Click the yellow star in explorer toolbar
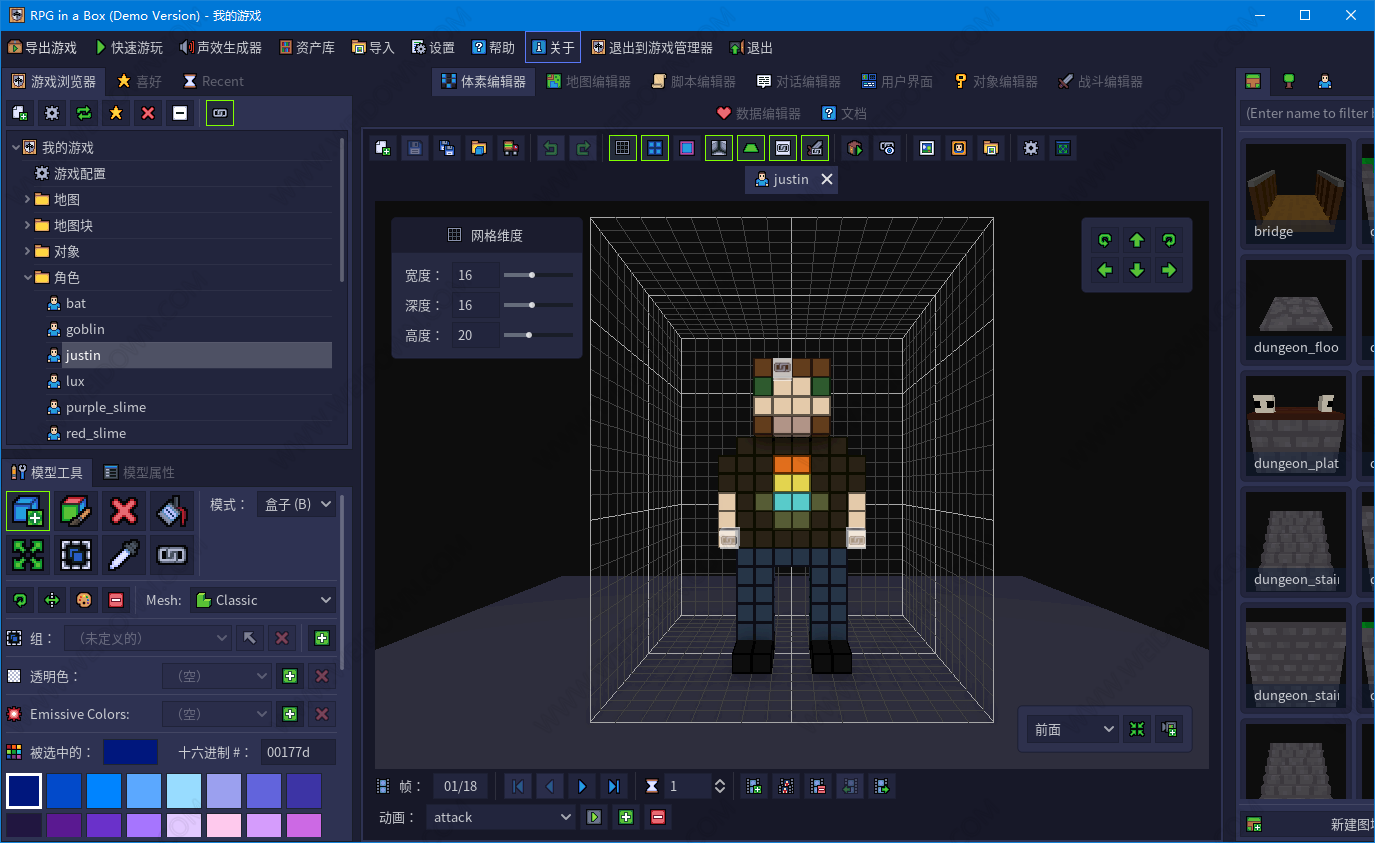 click(116, 113)
